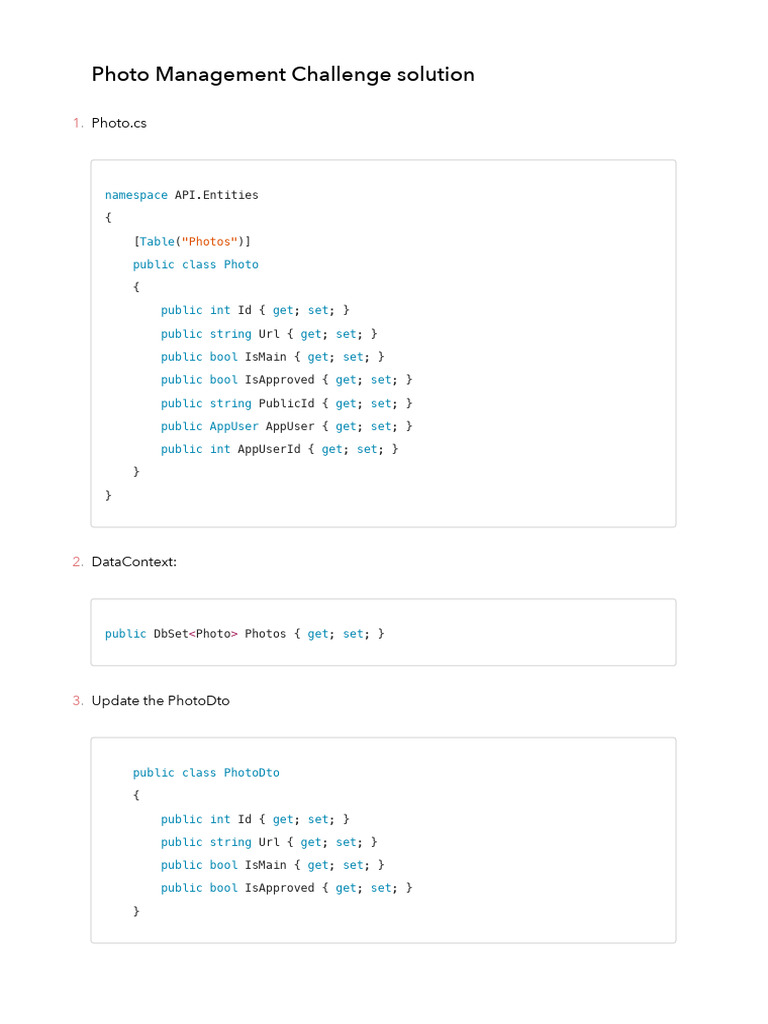The width and height of the screenshot is (768, 1024).
Task: Click the int Id line in PhotoDto
Action: point(255,819)
